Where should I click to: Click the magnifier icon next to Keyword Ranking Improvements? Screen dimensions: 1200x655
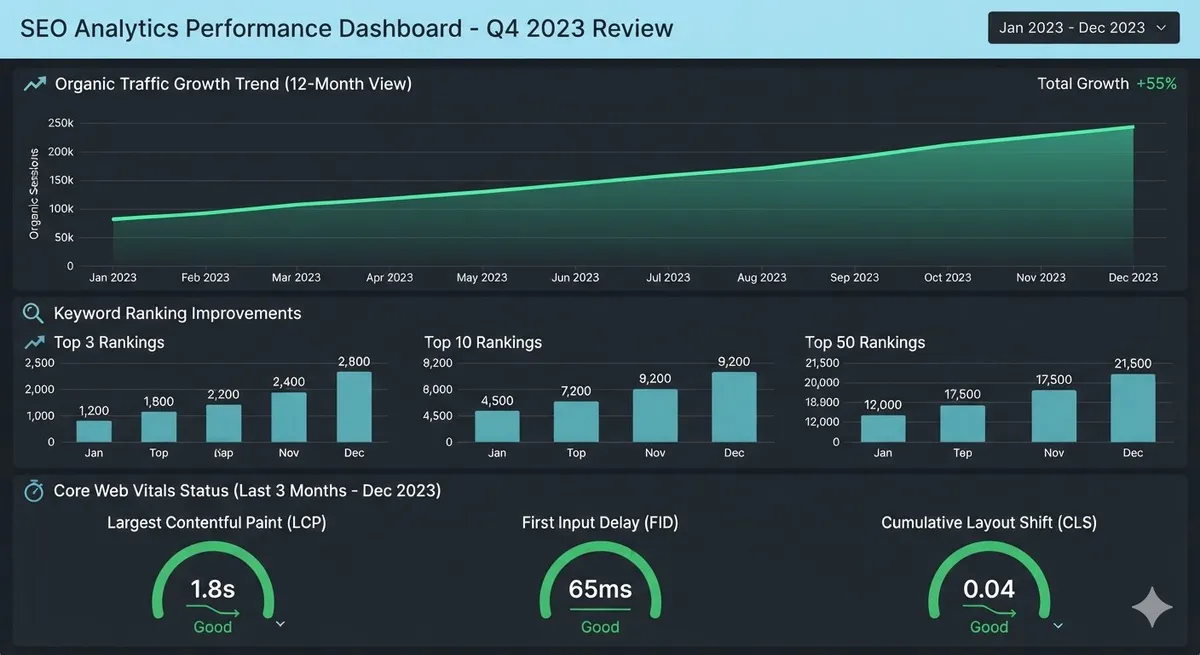[33, 313]
